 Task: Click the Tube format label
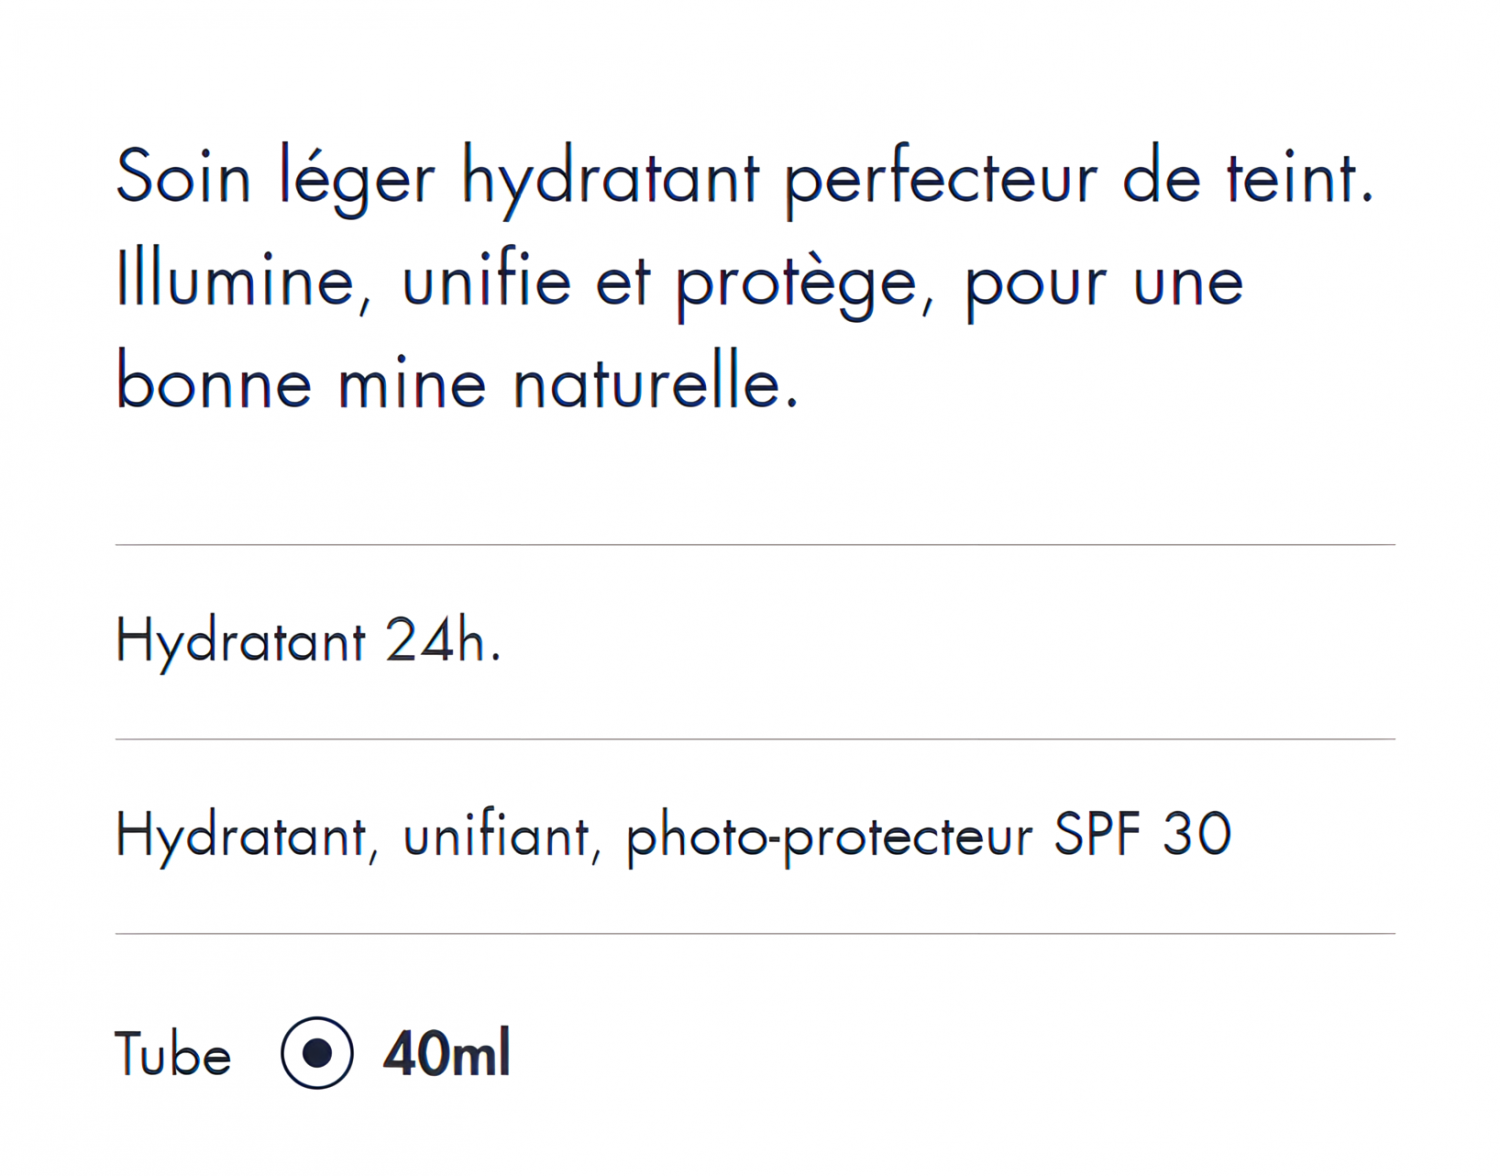pyautogui.click(x=173, y=1054)
